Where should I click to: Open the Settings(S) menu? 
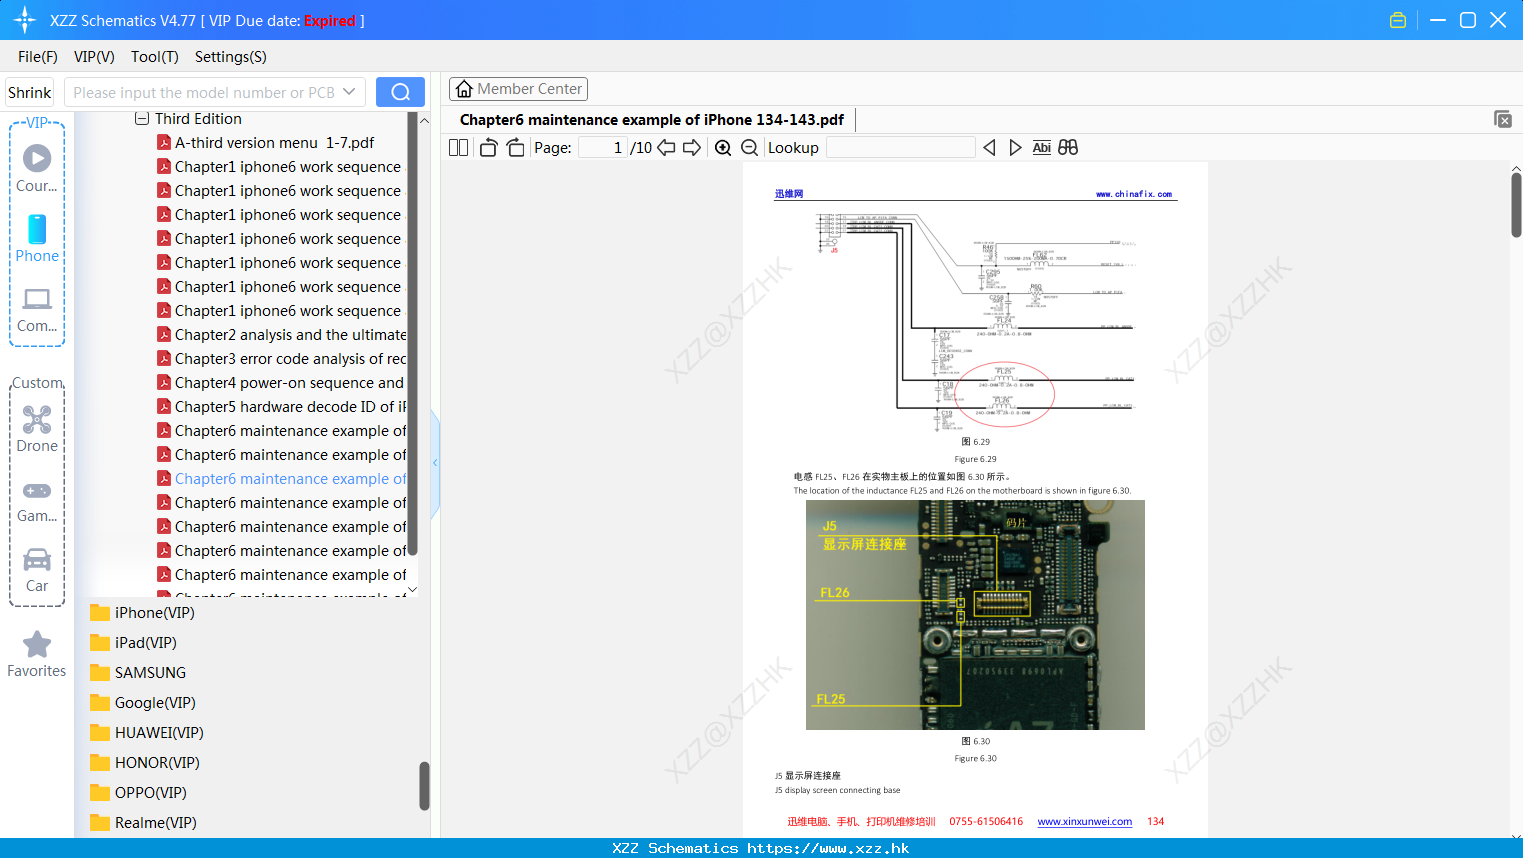[231, 57]
